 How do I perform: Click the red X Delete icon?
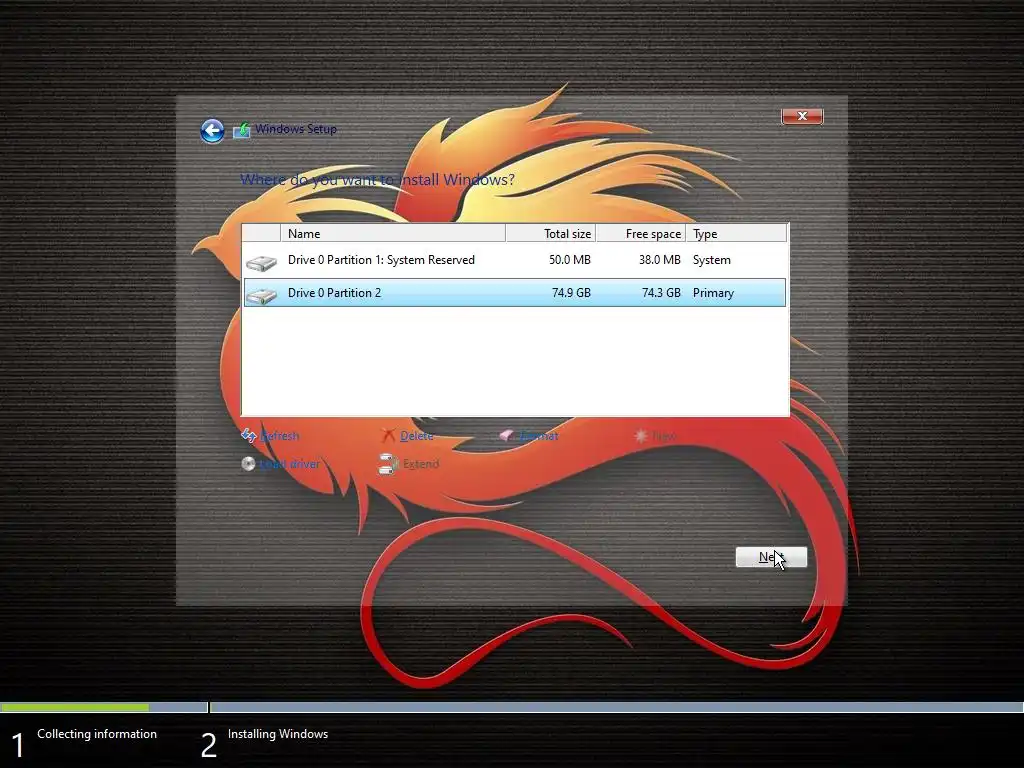(x=388, y=435)
